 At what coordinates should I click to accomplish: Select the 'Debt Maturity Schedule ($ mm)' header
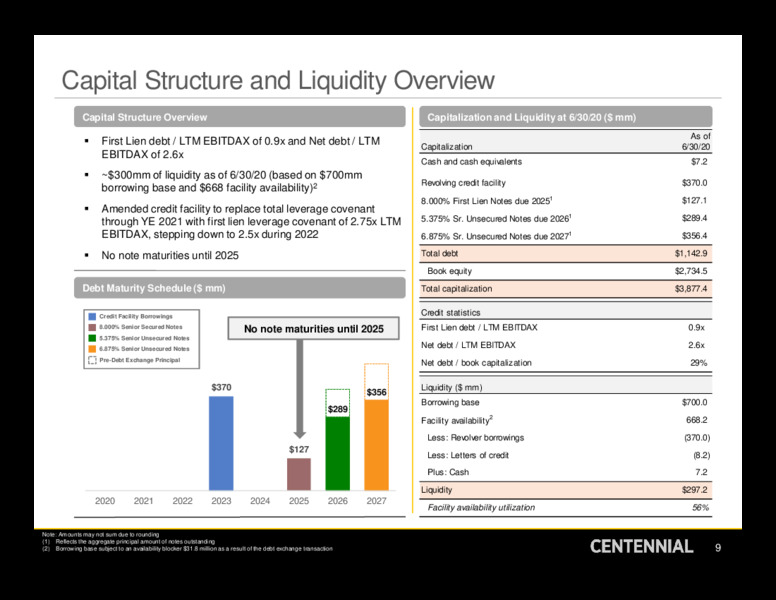point(240,288)
